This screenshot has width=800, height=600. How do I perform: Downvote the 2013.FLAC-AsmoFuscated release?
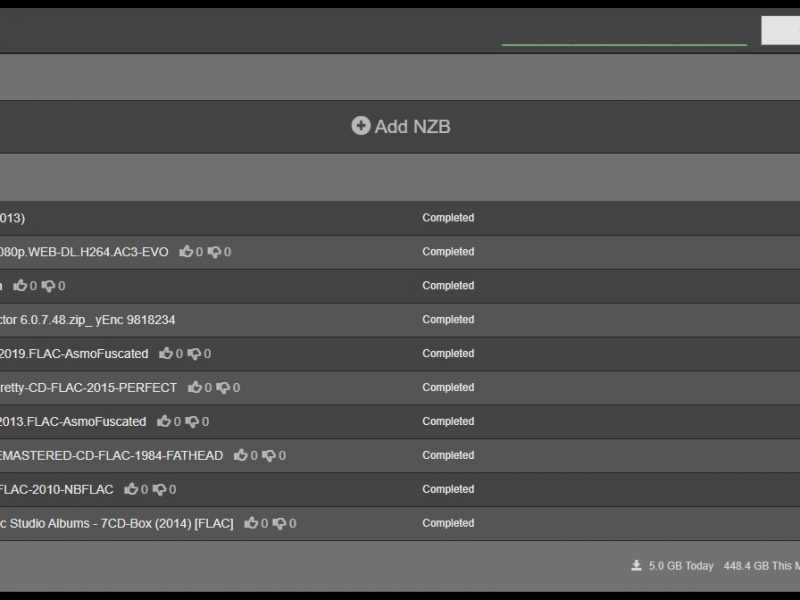coord(195,421)
